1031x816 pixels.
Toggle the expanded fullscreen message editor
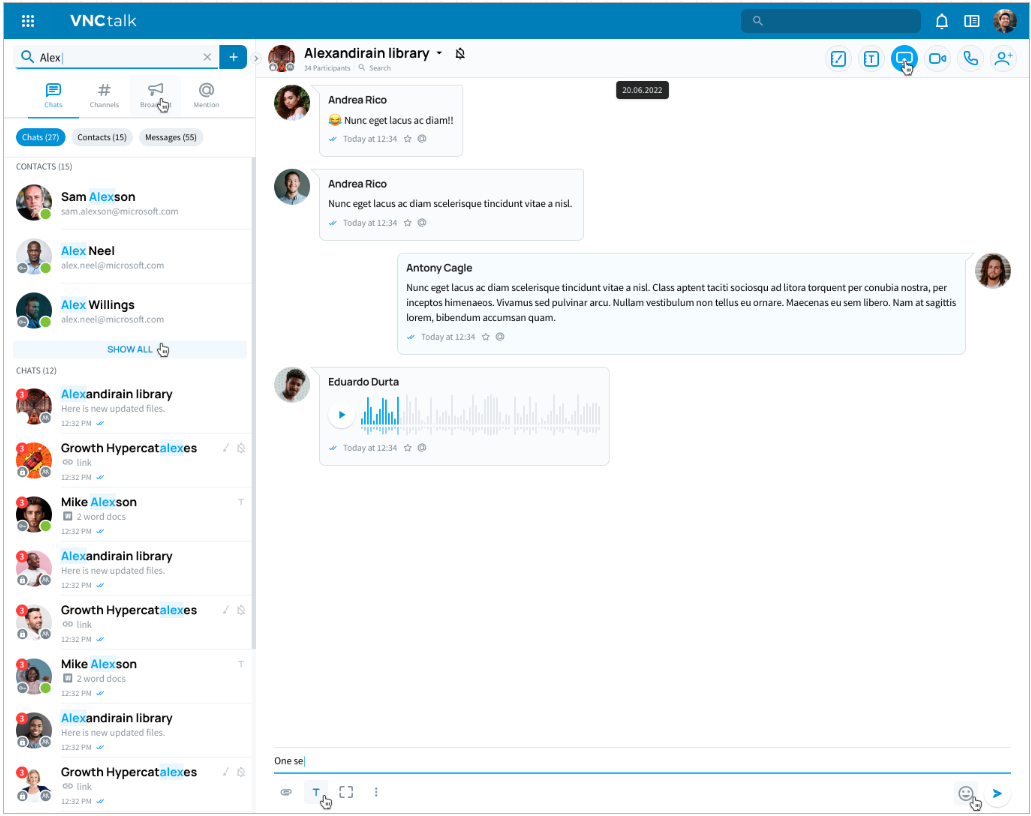coord(346,792)
